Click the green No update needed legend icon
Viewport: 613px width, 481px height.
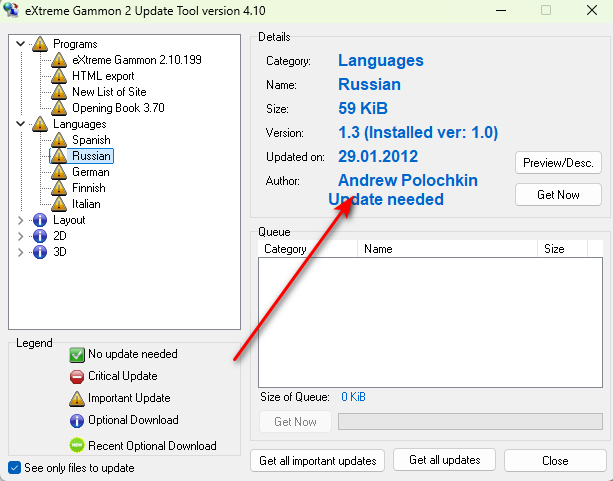click(77, 355)
